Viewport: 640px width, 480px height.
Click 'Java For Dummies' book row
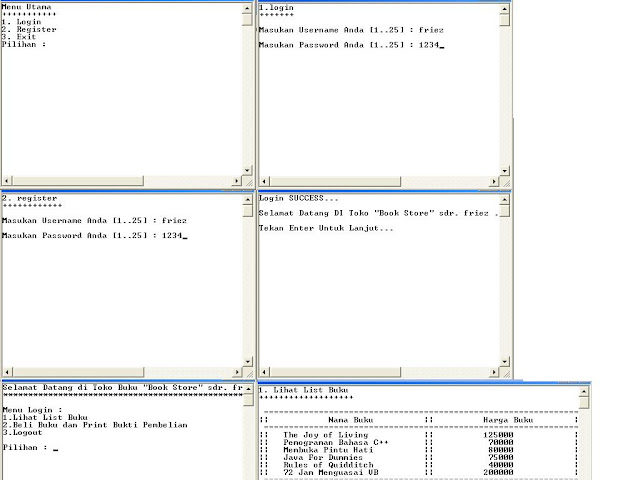[323, 458]
